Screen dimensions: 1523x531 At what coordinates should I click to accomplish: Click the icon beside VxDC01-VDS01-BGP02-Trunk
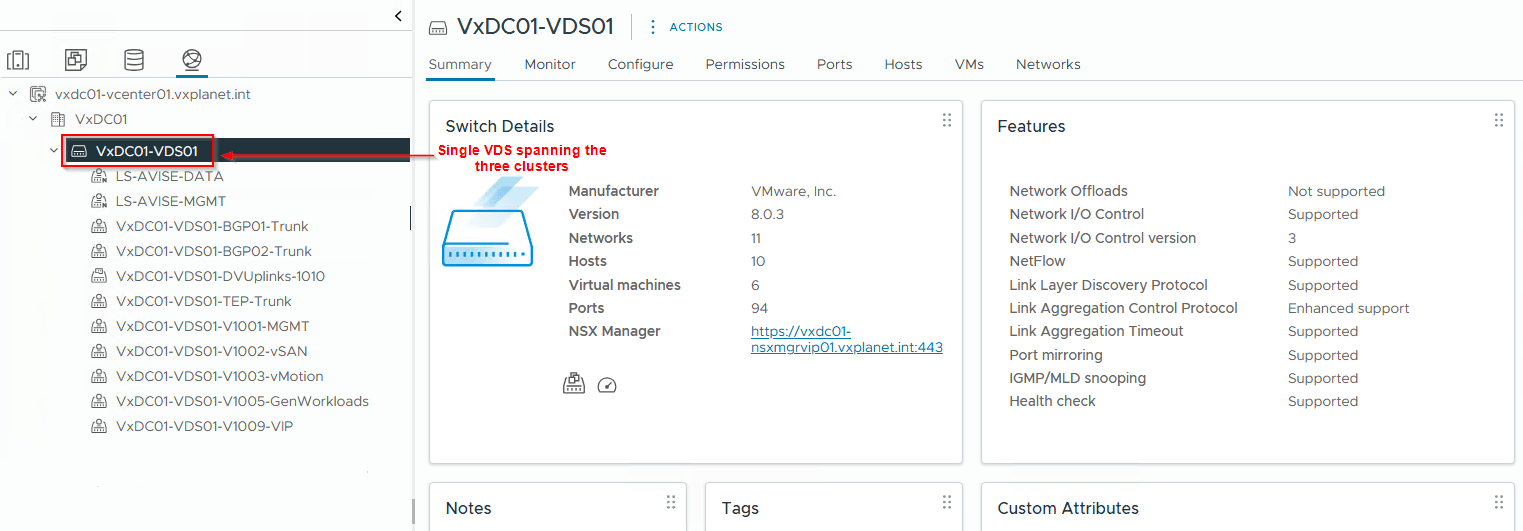click(x=99, y=251)
